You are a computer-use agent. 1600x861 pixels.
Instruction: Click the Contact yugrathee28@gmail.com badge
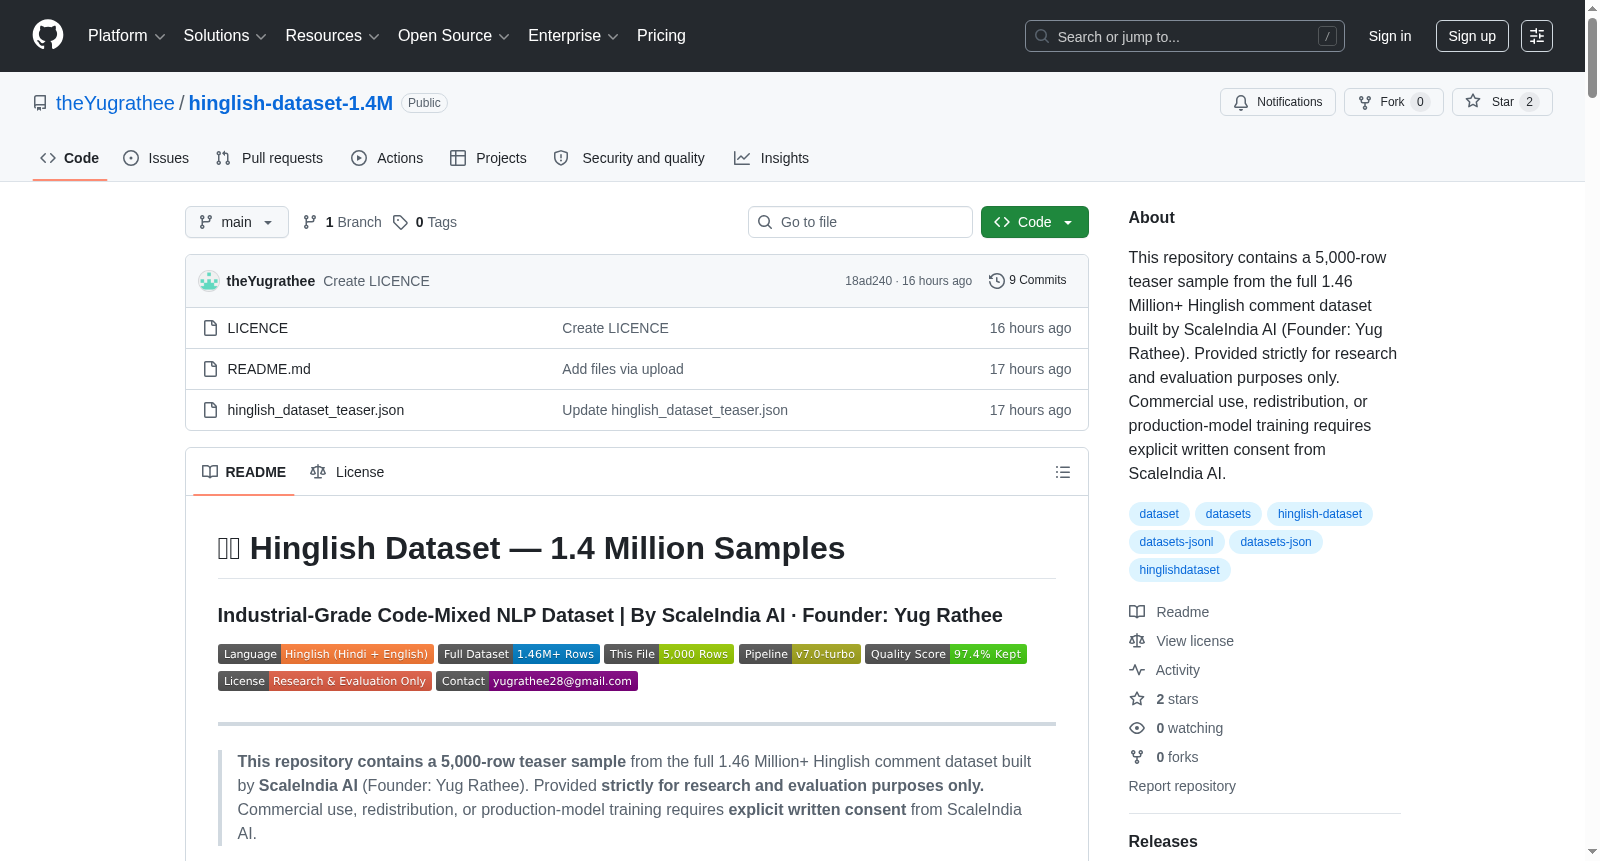coord(537,681)
